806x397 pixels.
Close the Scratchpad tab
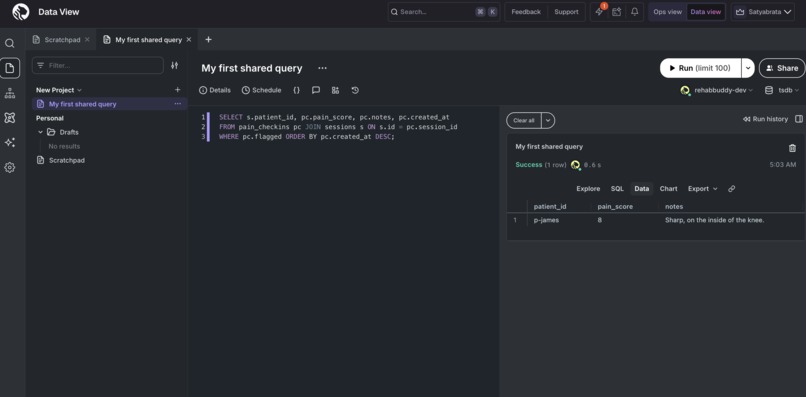[x=87, y=40]
